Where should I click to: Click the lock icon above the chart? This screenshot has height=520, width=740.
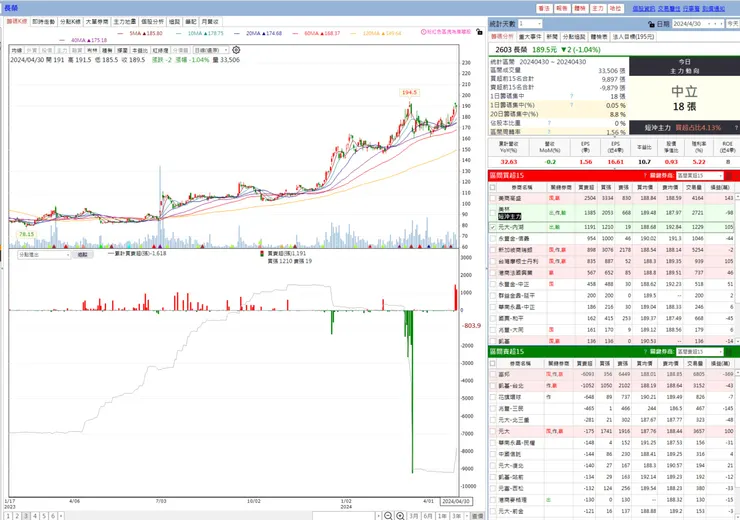point(479,32)
